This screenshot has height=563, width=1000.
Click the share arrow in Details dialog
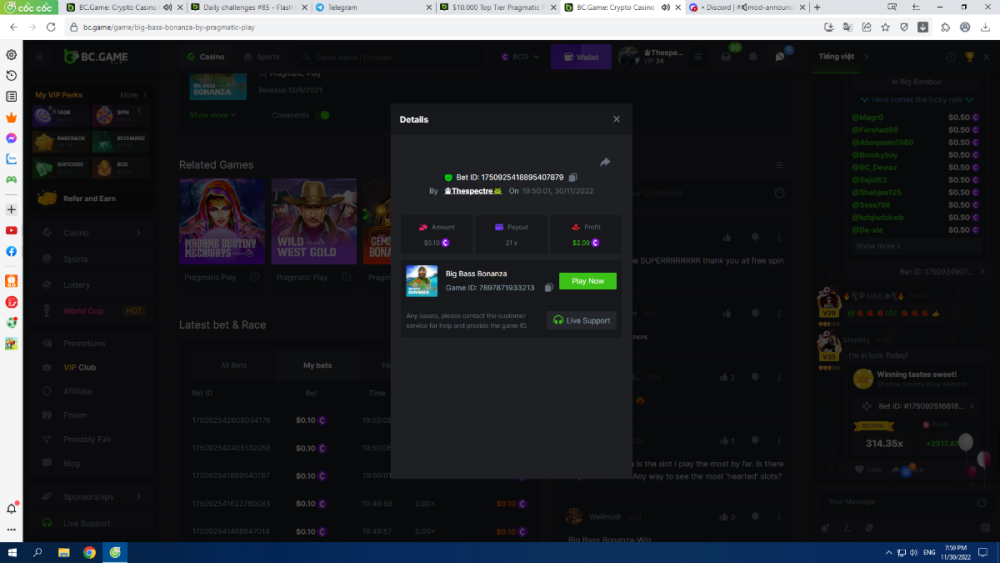coord(605,162)
